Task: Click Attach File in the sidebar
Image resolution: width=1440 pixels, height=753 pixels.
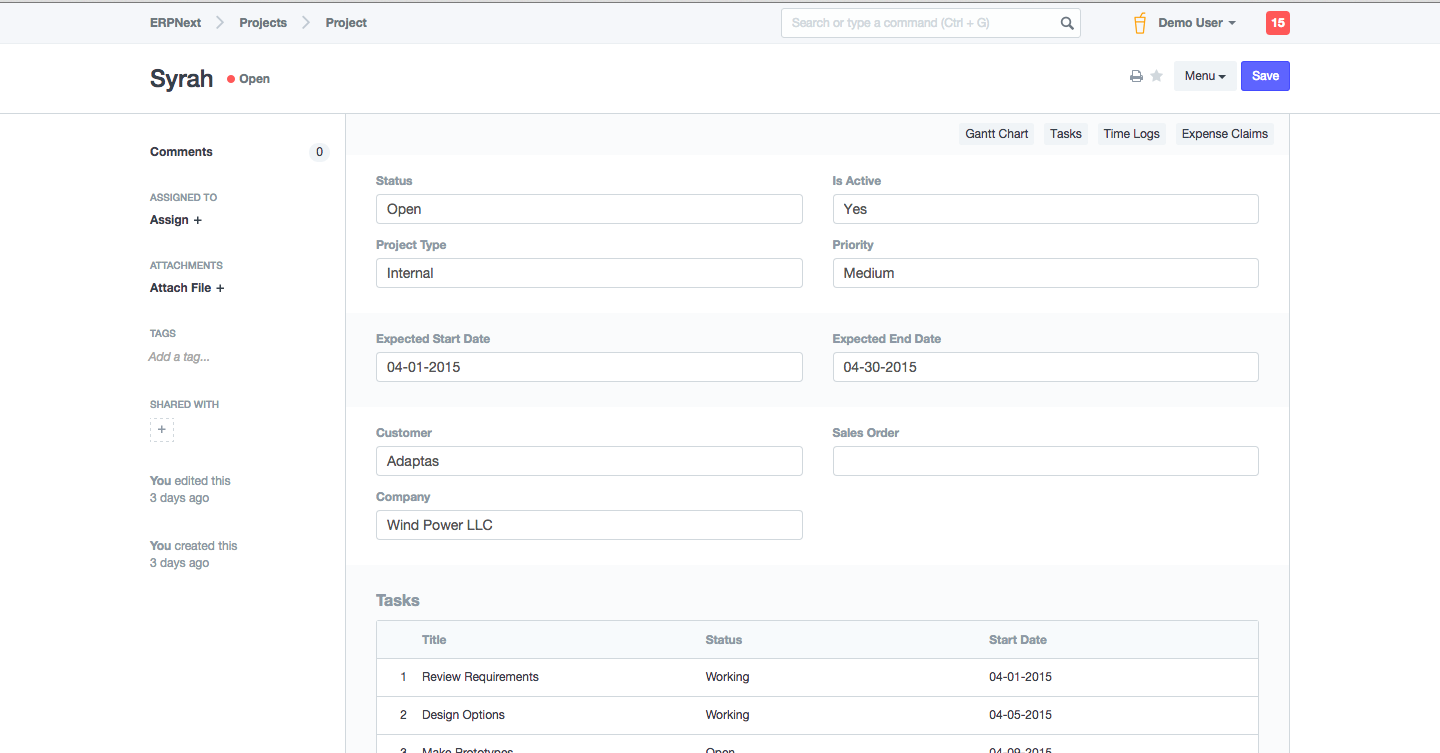Action: pyautogui.click(x=187, y=288)
